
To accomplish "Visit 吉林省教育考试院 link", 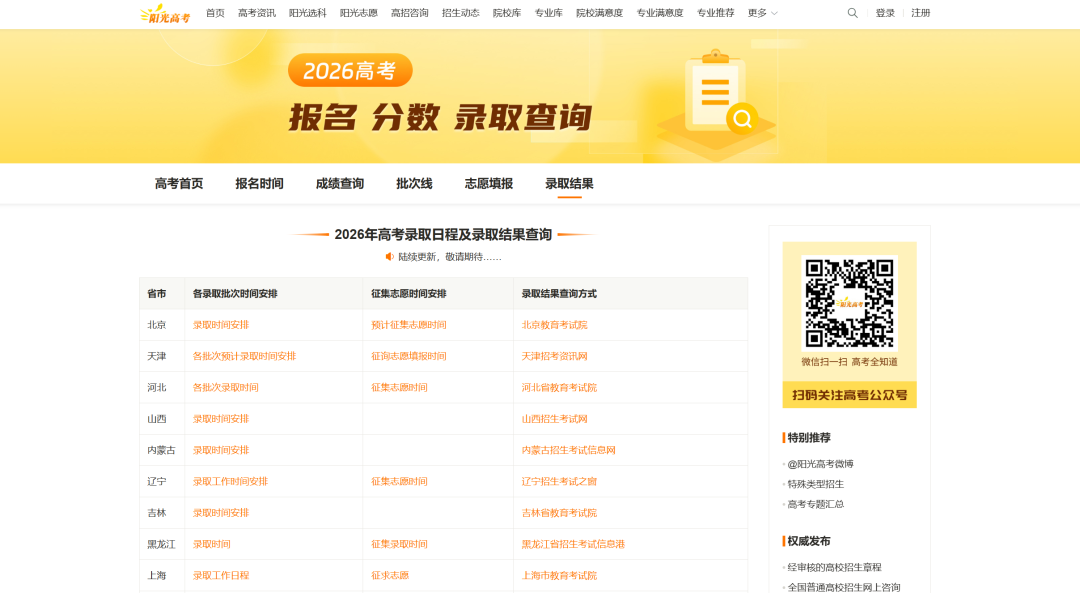I will point(559,513).
